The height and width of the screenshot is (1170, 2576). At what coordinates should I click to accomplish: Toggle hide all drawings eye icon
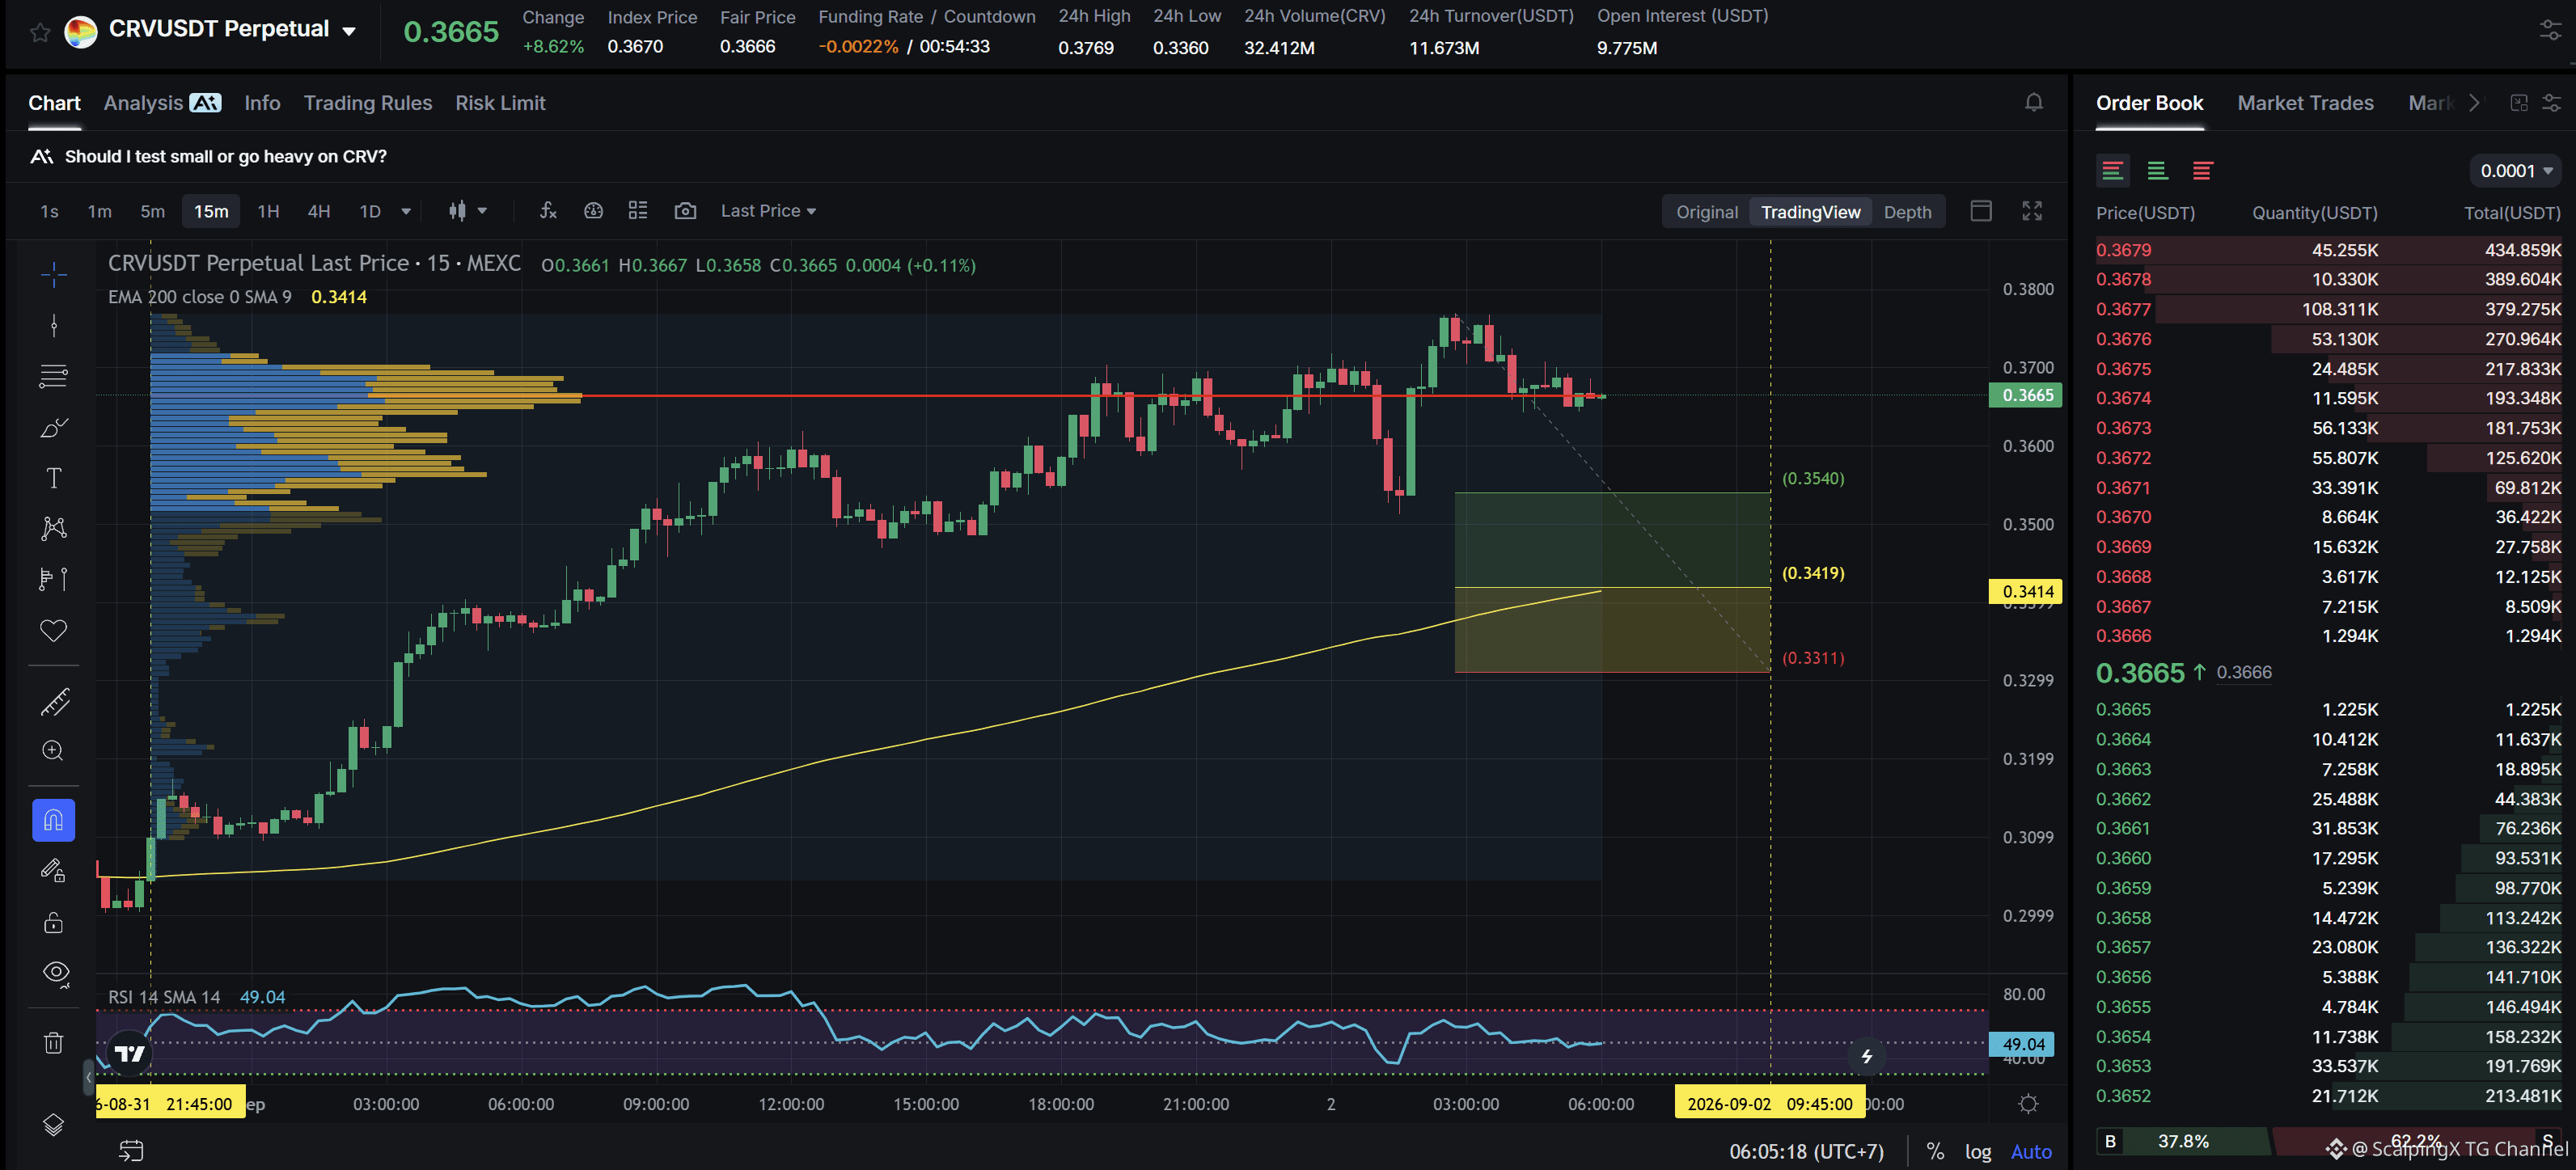click(x=56, y=973)
